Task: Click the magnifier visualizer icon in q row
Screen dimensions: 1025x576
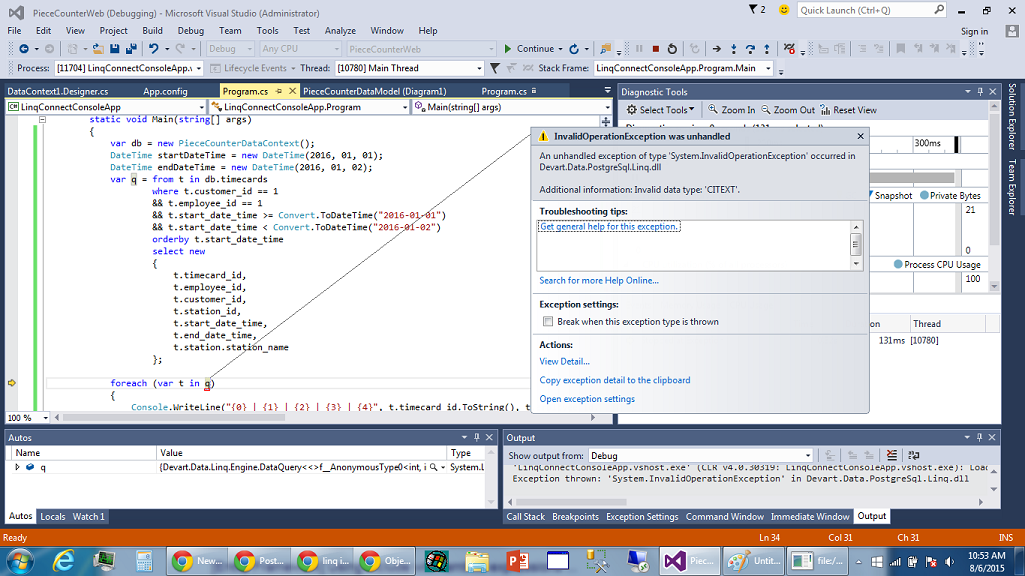Action: 433,467
